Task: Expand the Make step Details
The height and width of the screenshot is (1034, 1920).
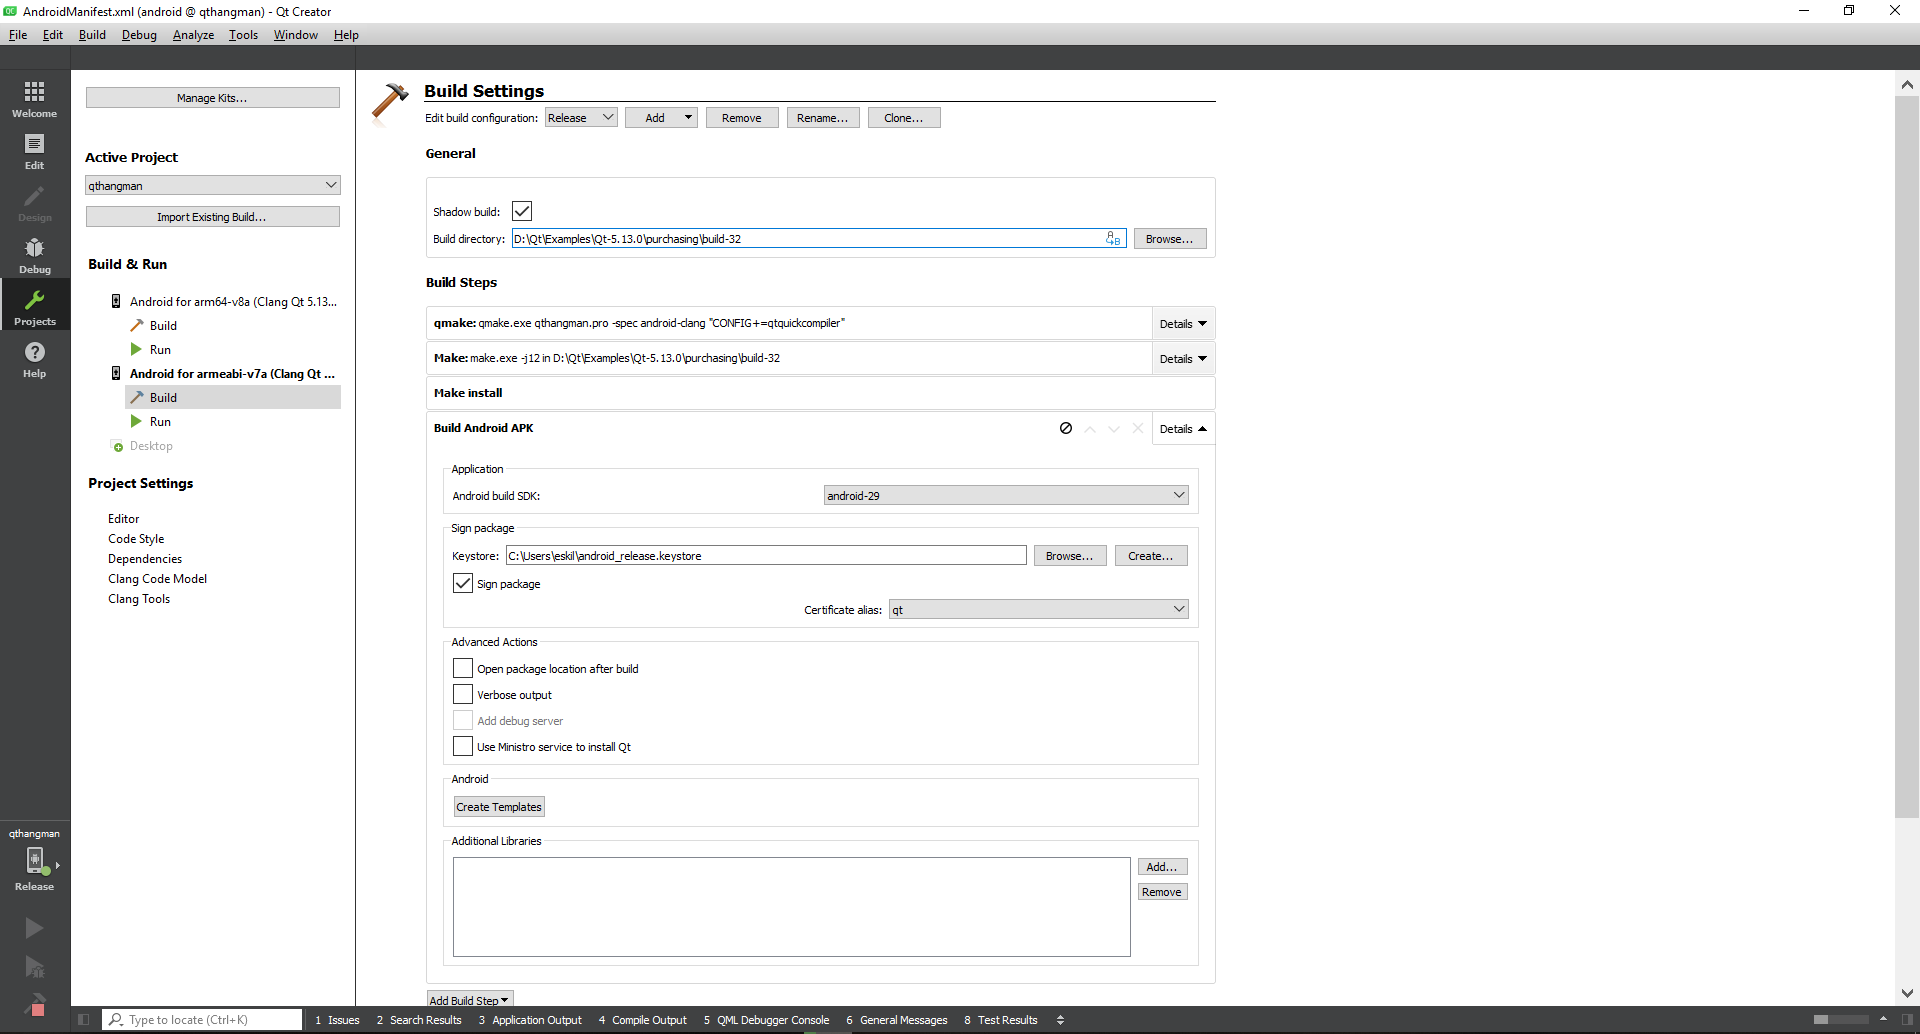Action: click(1183, 358)
